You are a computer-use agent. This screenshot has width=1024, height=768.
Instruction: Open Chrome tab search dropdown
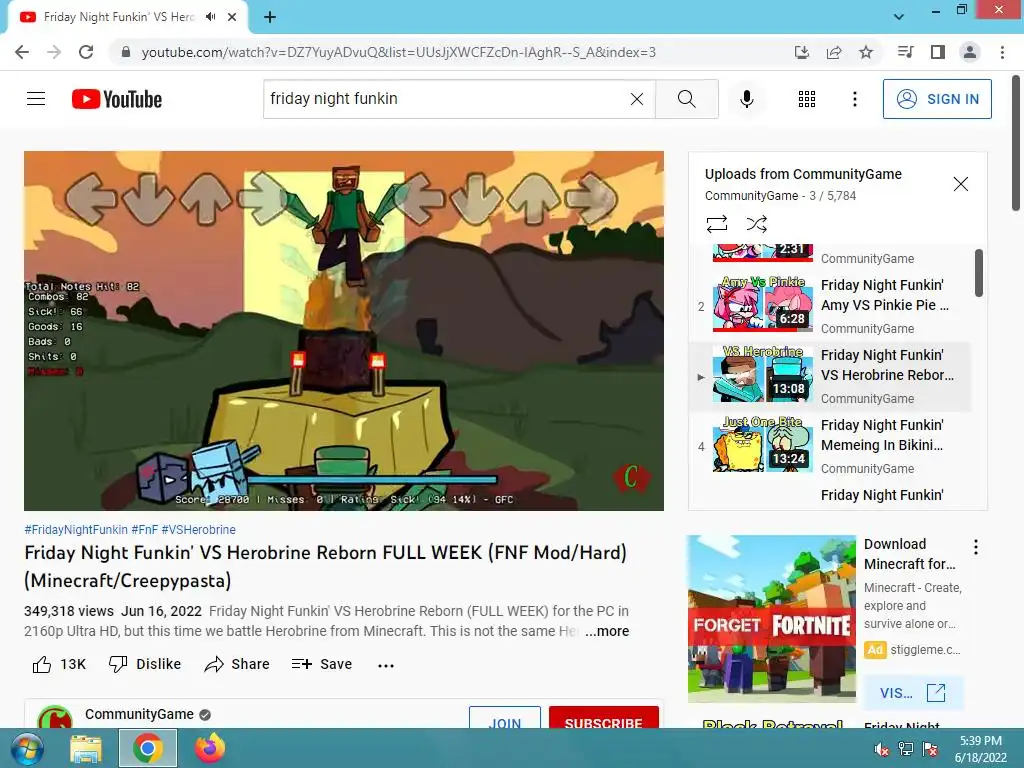point(899,17)
